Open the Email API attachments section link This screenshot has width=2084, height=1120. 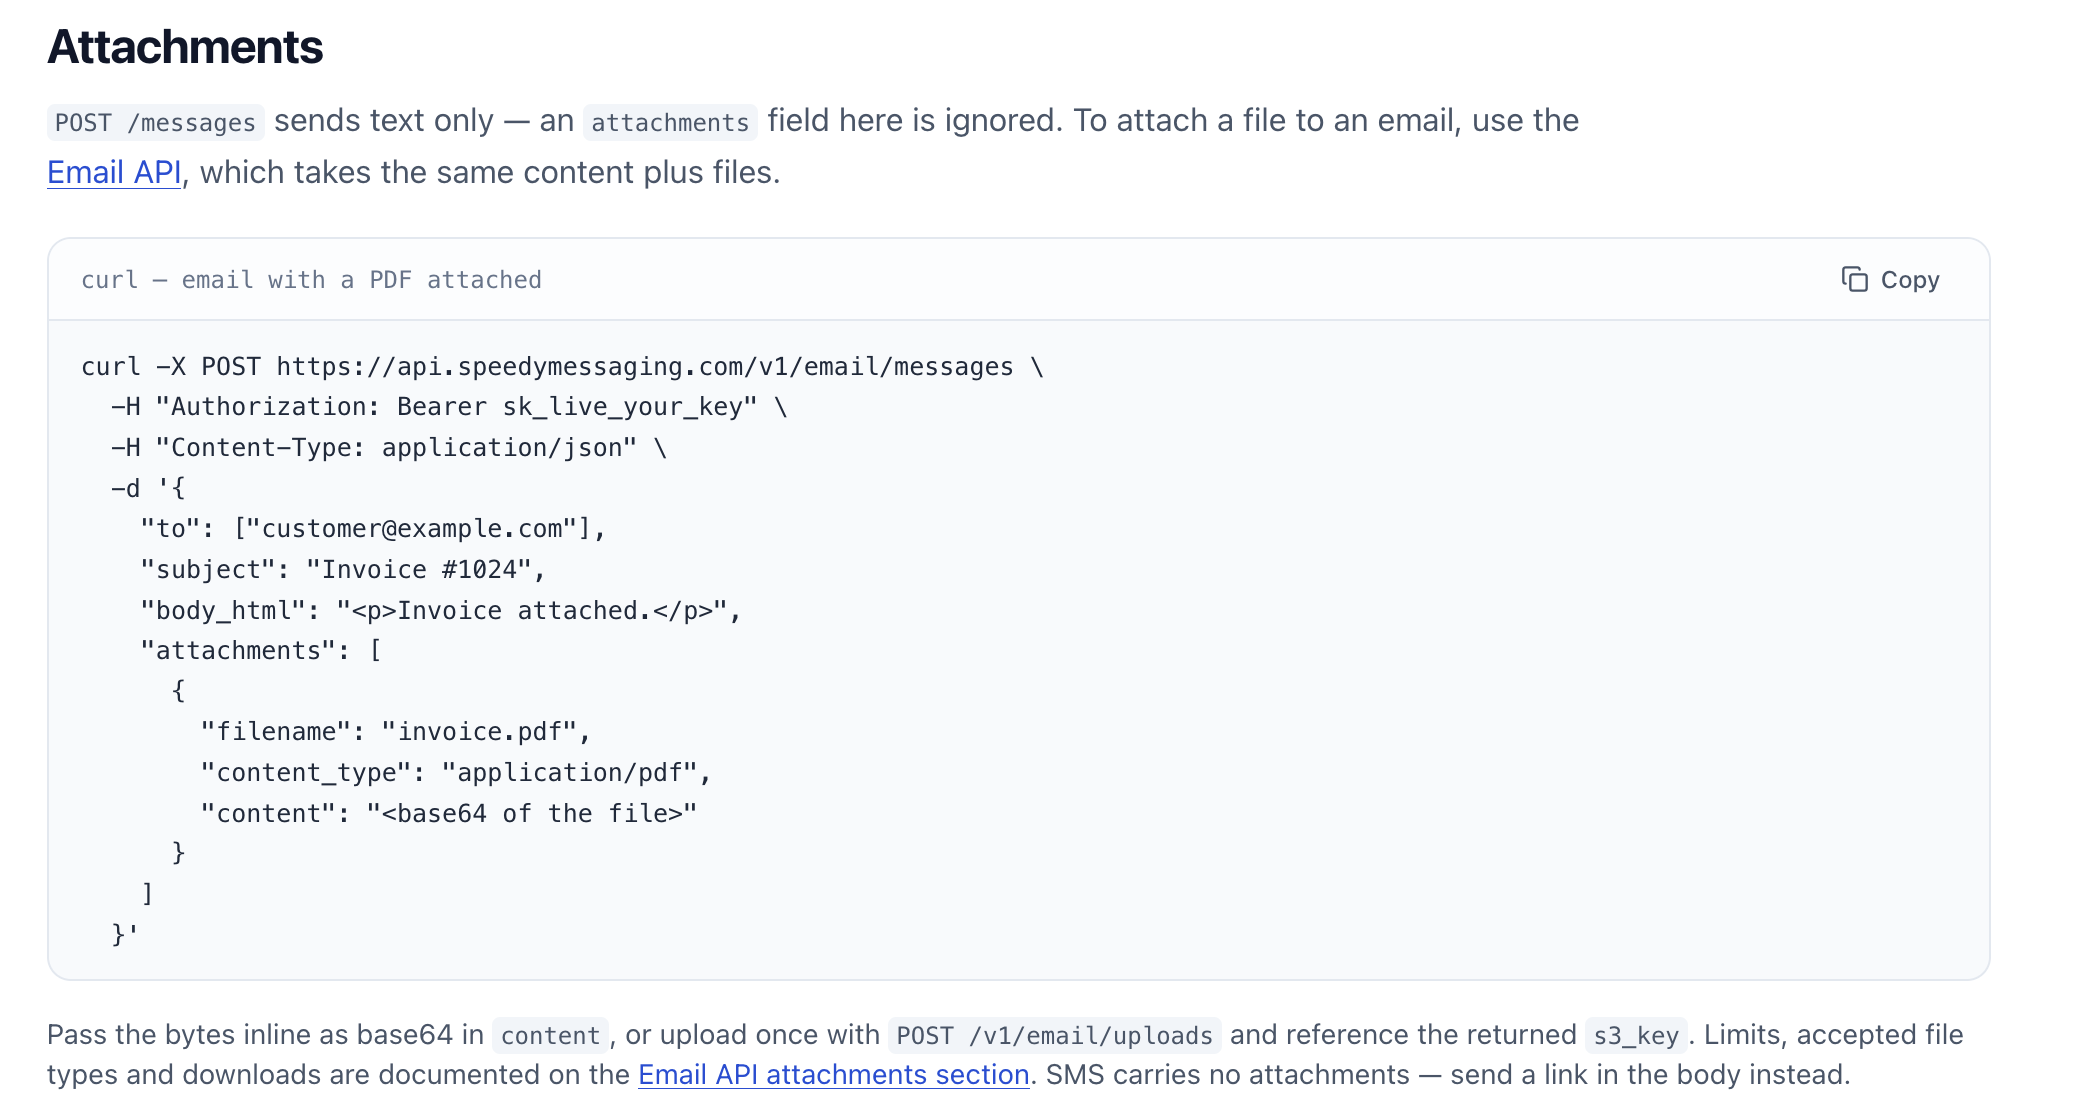834,1075
